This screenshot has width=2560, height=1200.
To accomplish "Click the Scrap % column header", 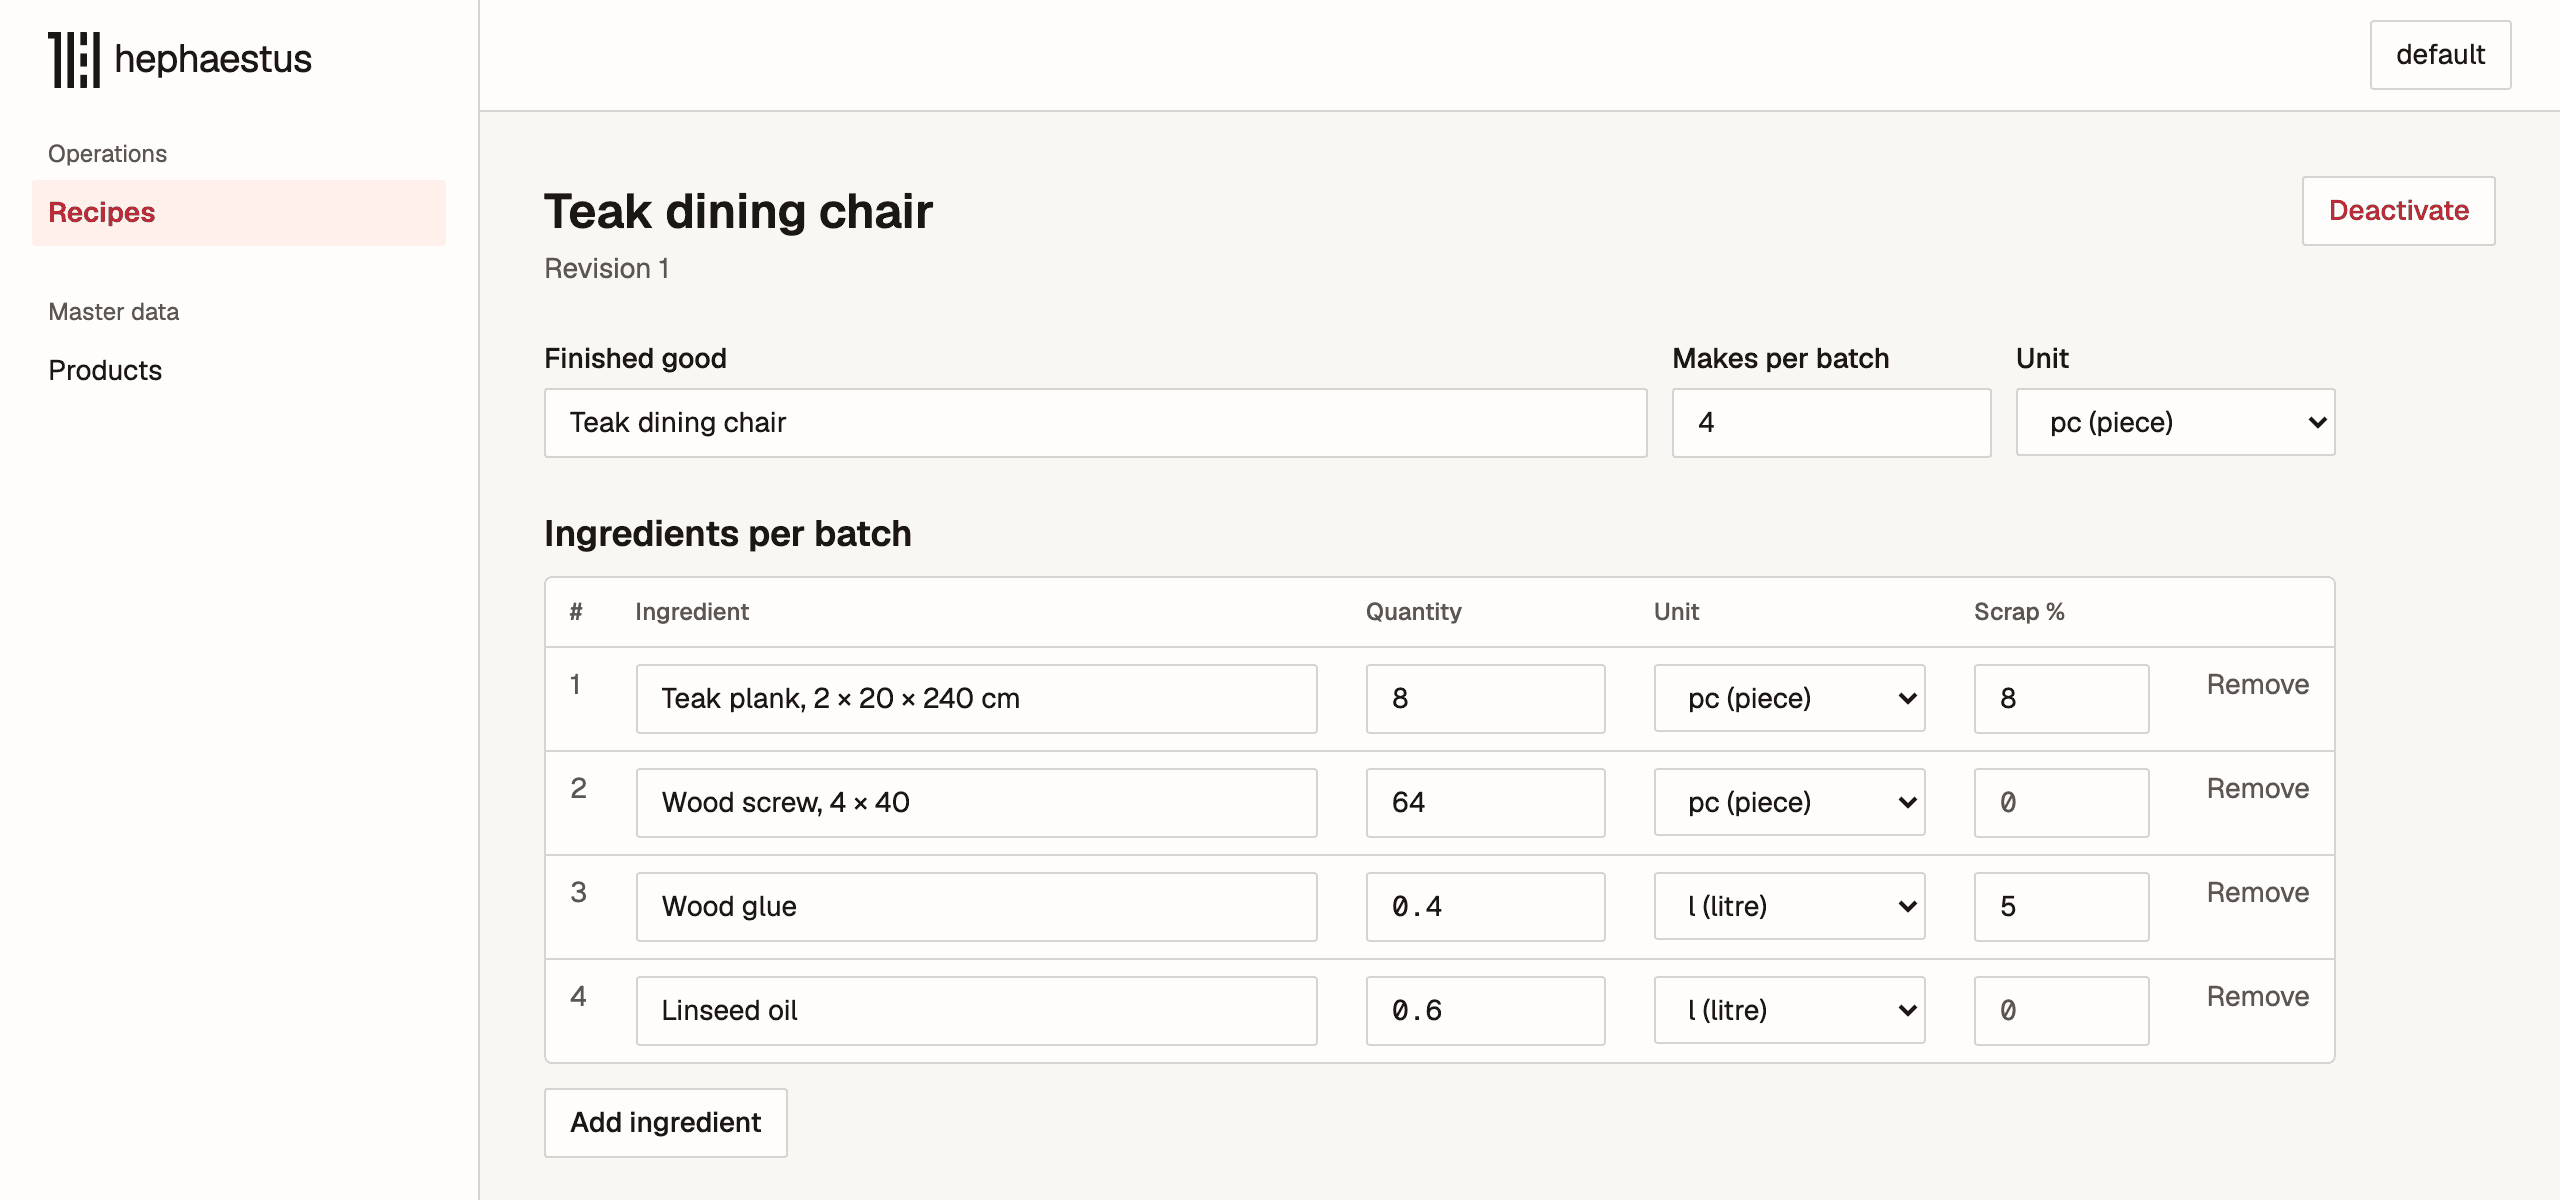I will click(2019, 612).
